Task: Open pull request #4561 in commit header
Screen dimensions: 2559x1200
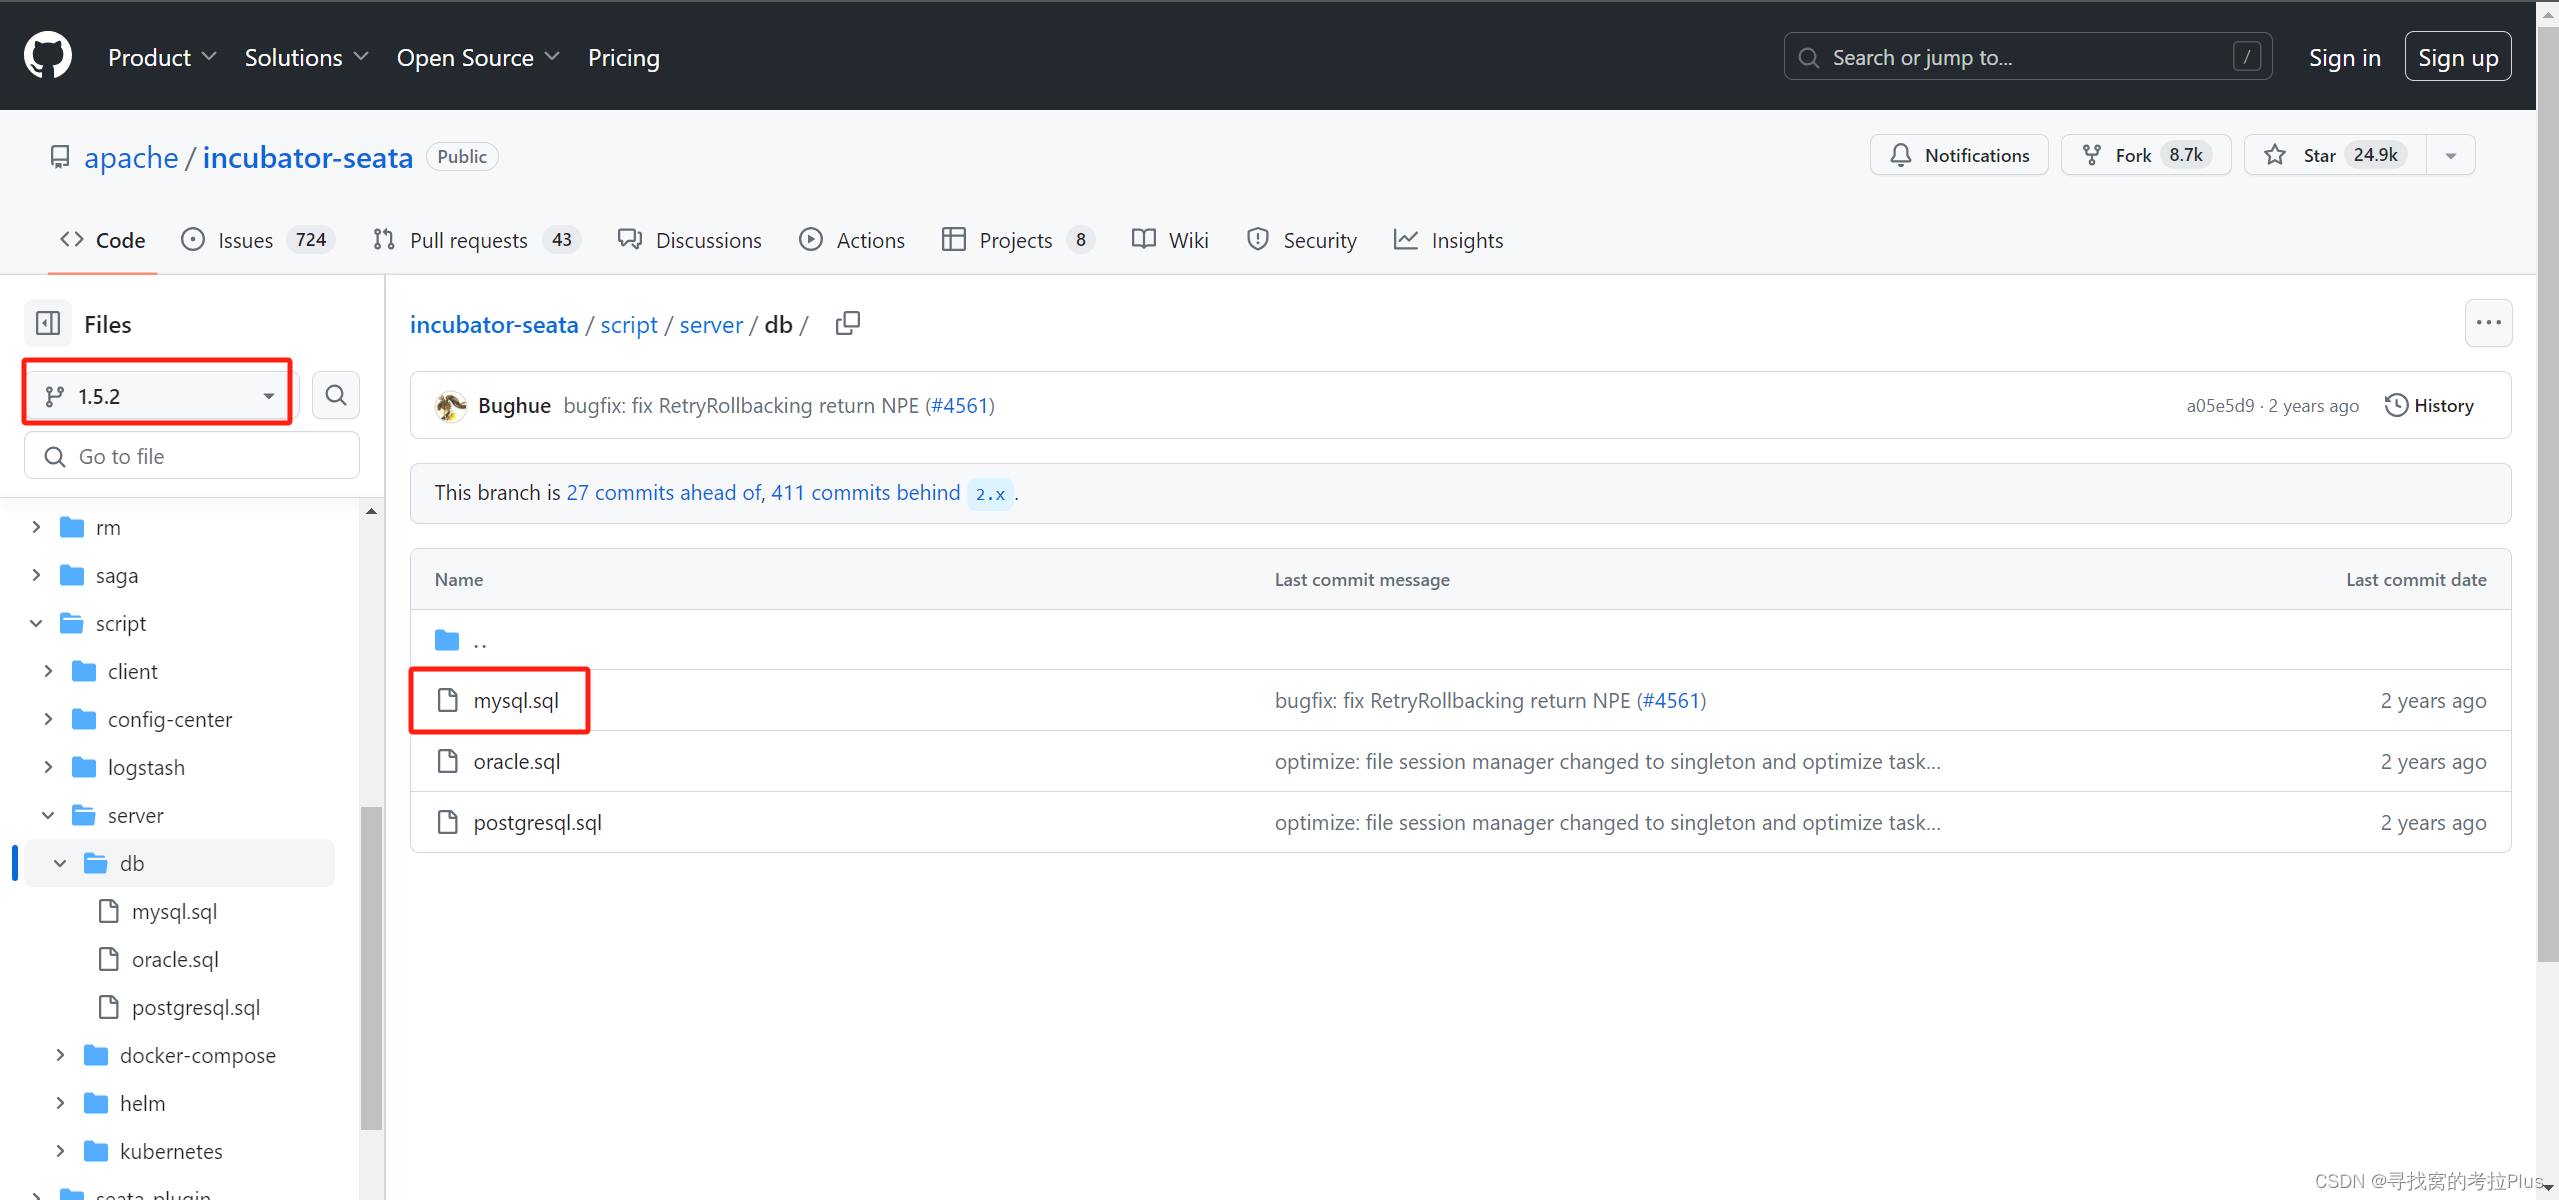Action: 960,405
